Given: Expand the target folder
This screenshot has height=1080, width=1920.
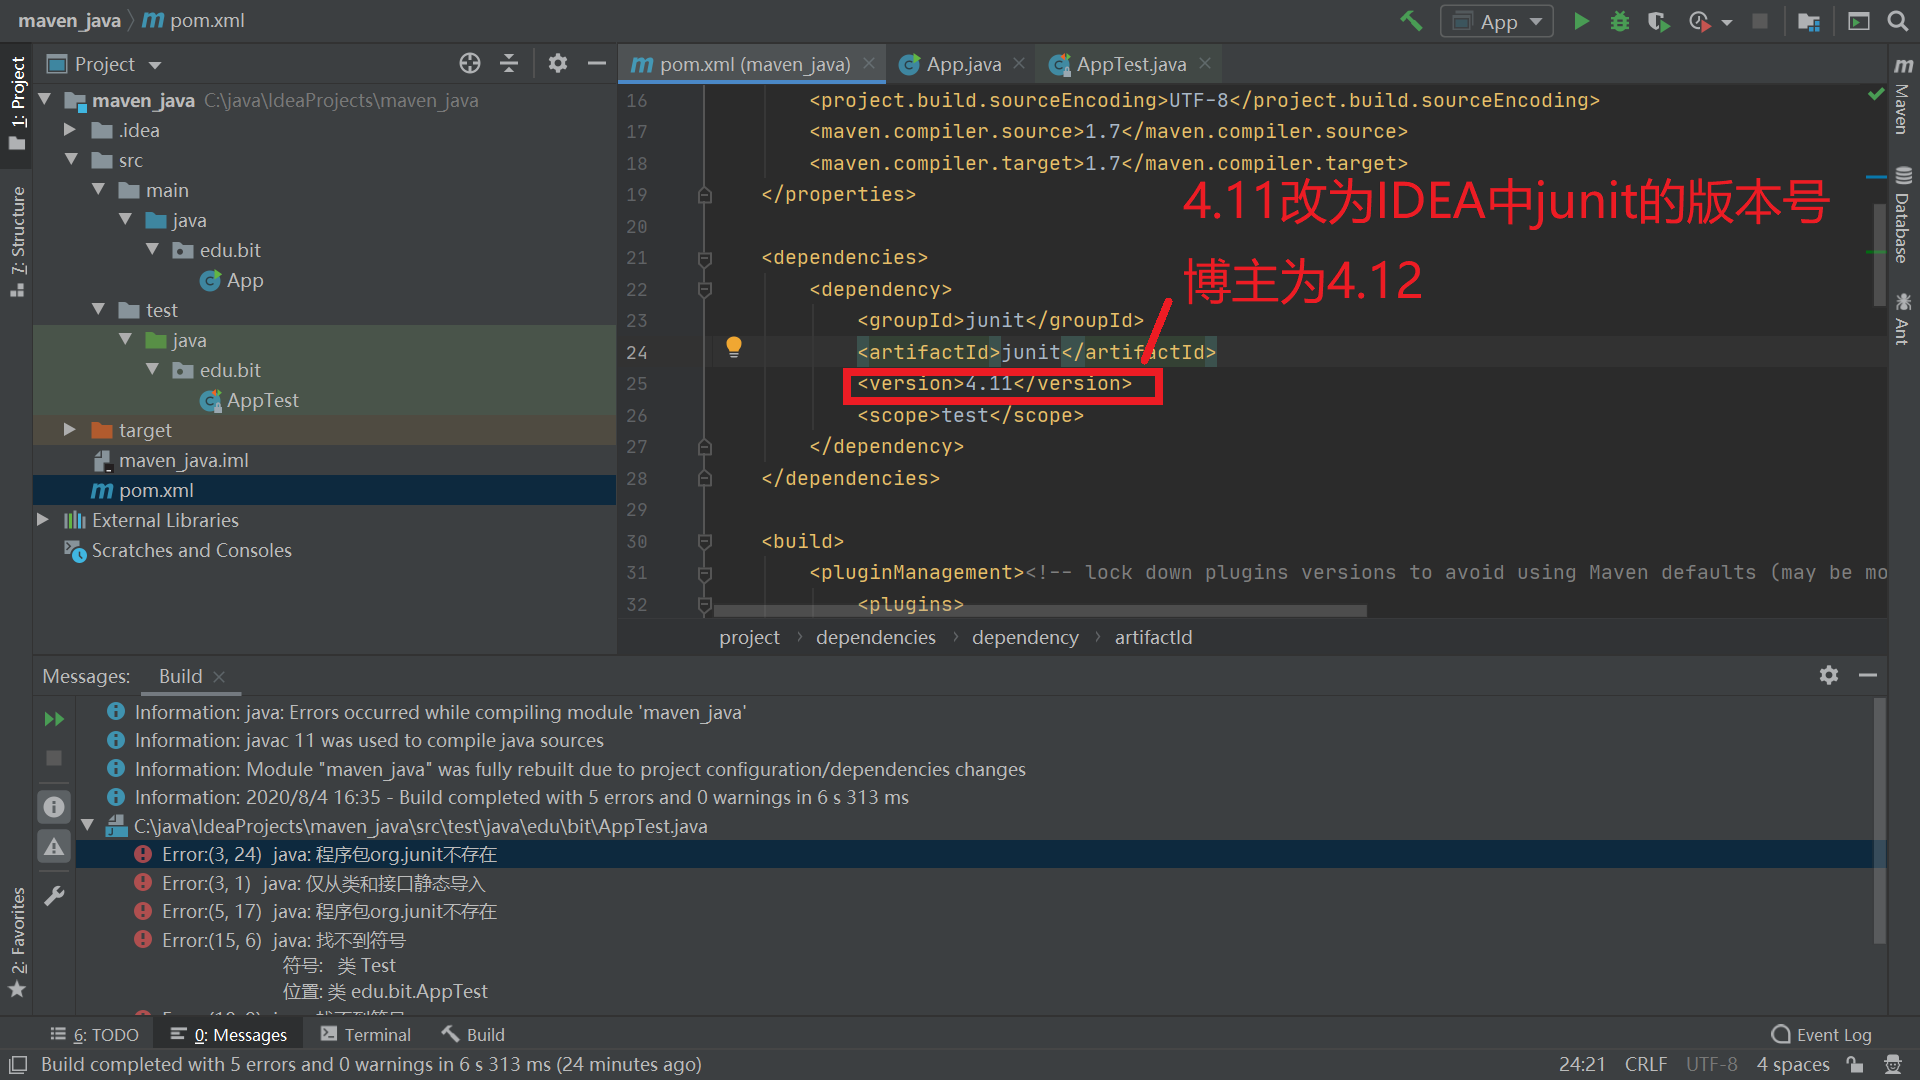Looking at the screenshot, I should click(x=68, y=429).
